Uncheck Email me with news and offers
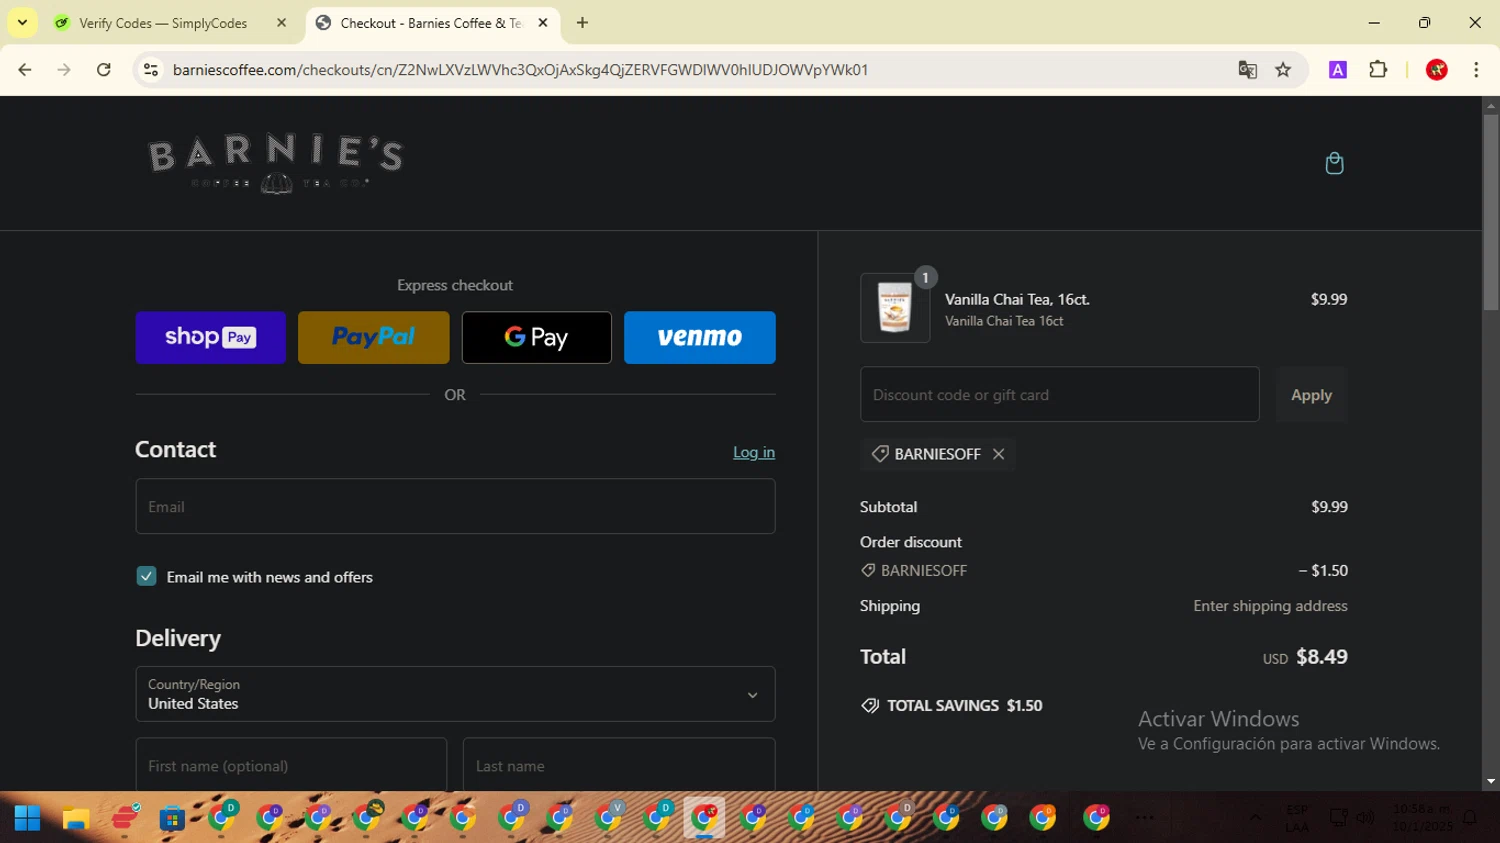 tap(146, 576)
